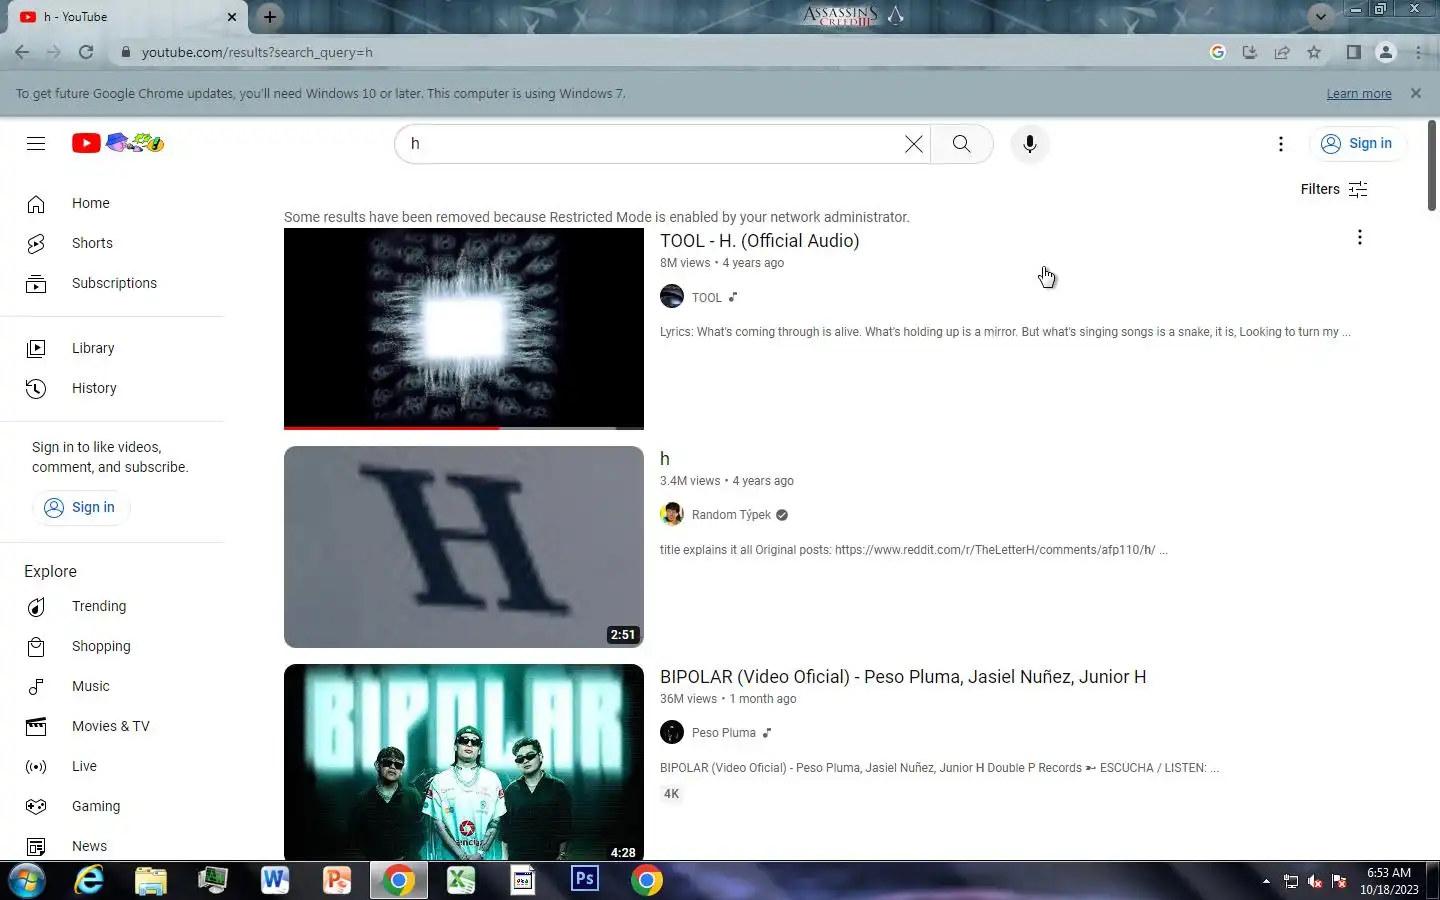Open the Filters options
The image size is (1440, 900).
(x=1334, y=189)
